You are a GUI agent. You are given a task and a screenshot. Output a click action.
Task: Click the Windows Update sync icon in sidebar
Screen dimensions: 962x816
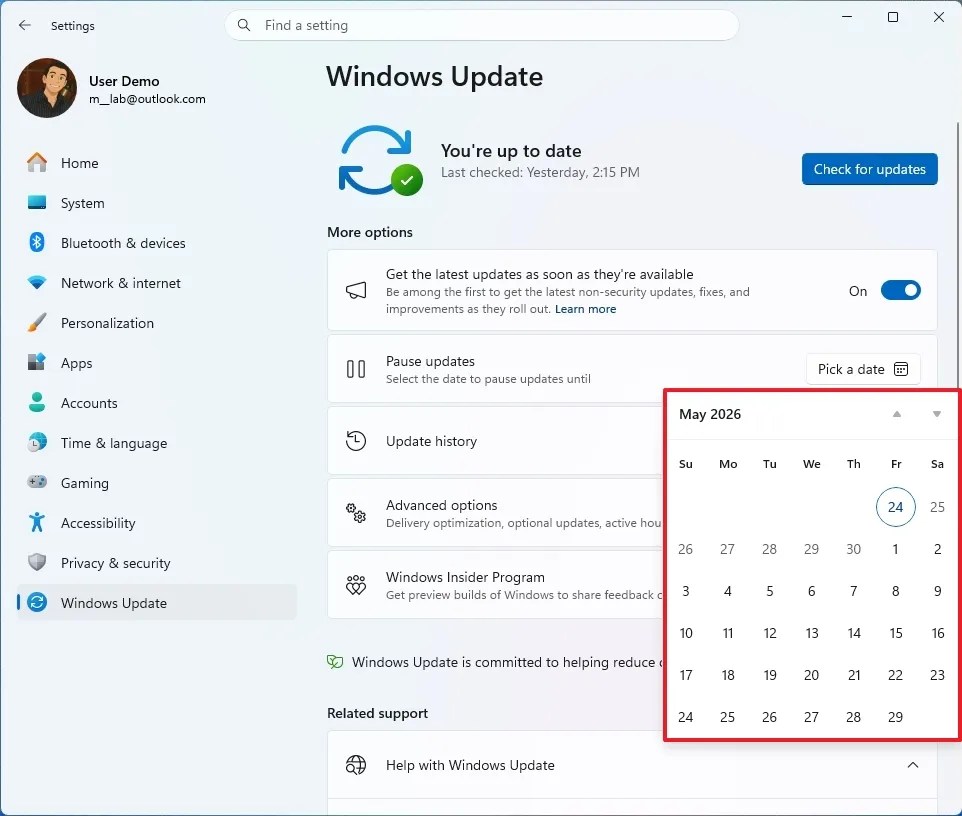[37, 602]
